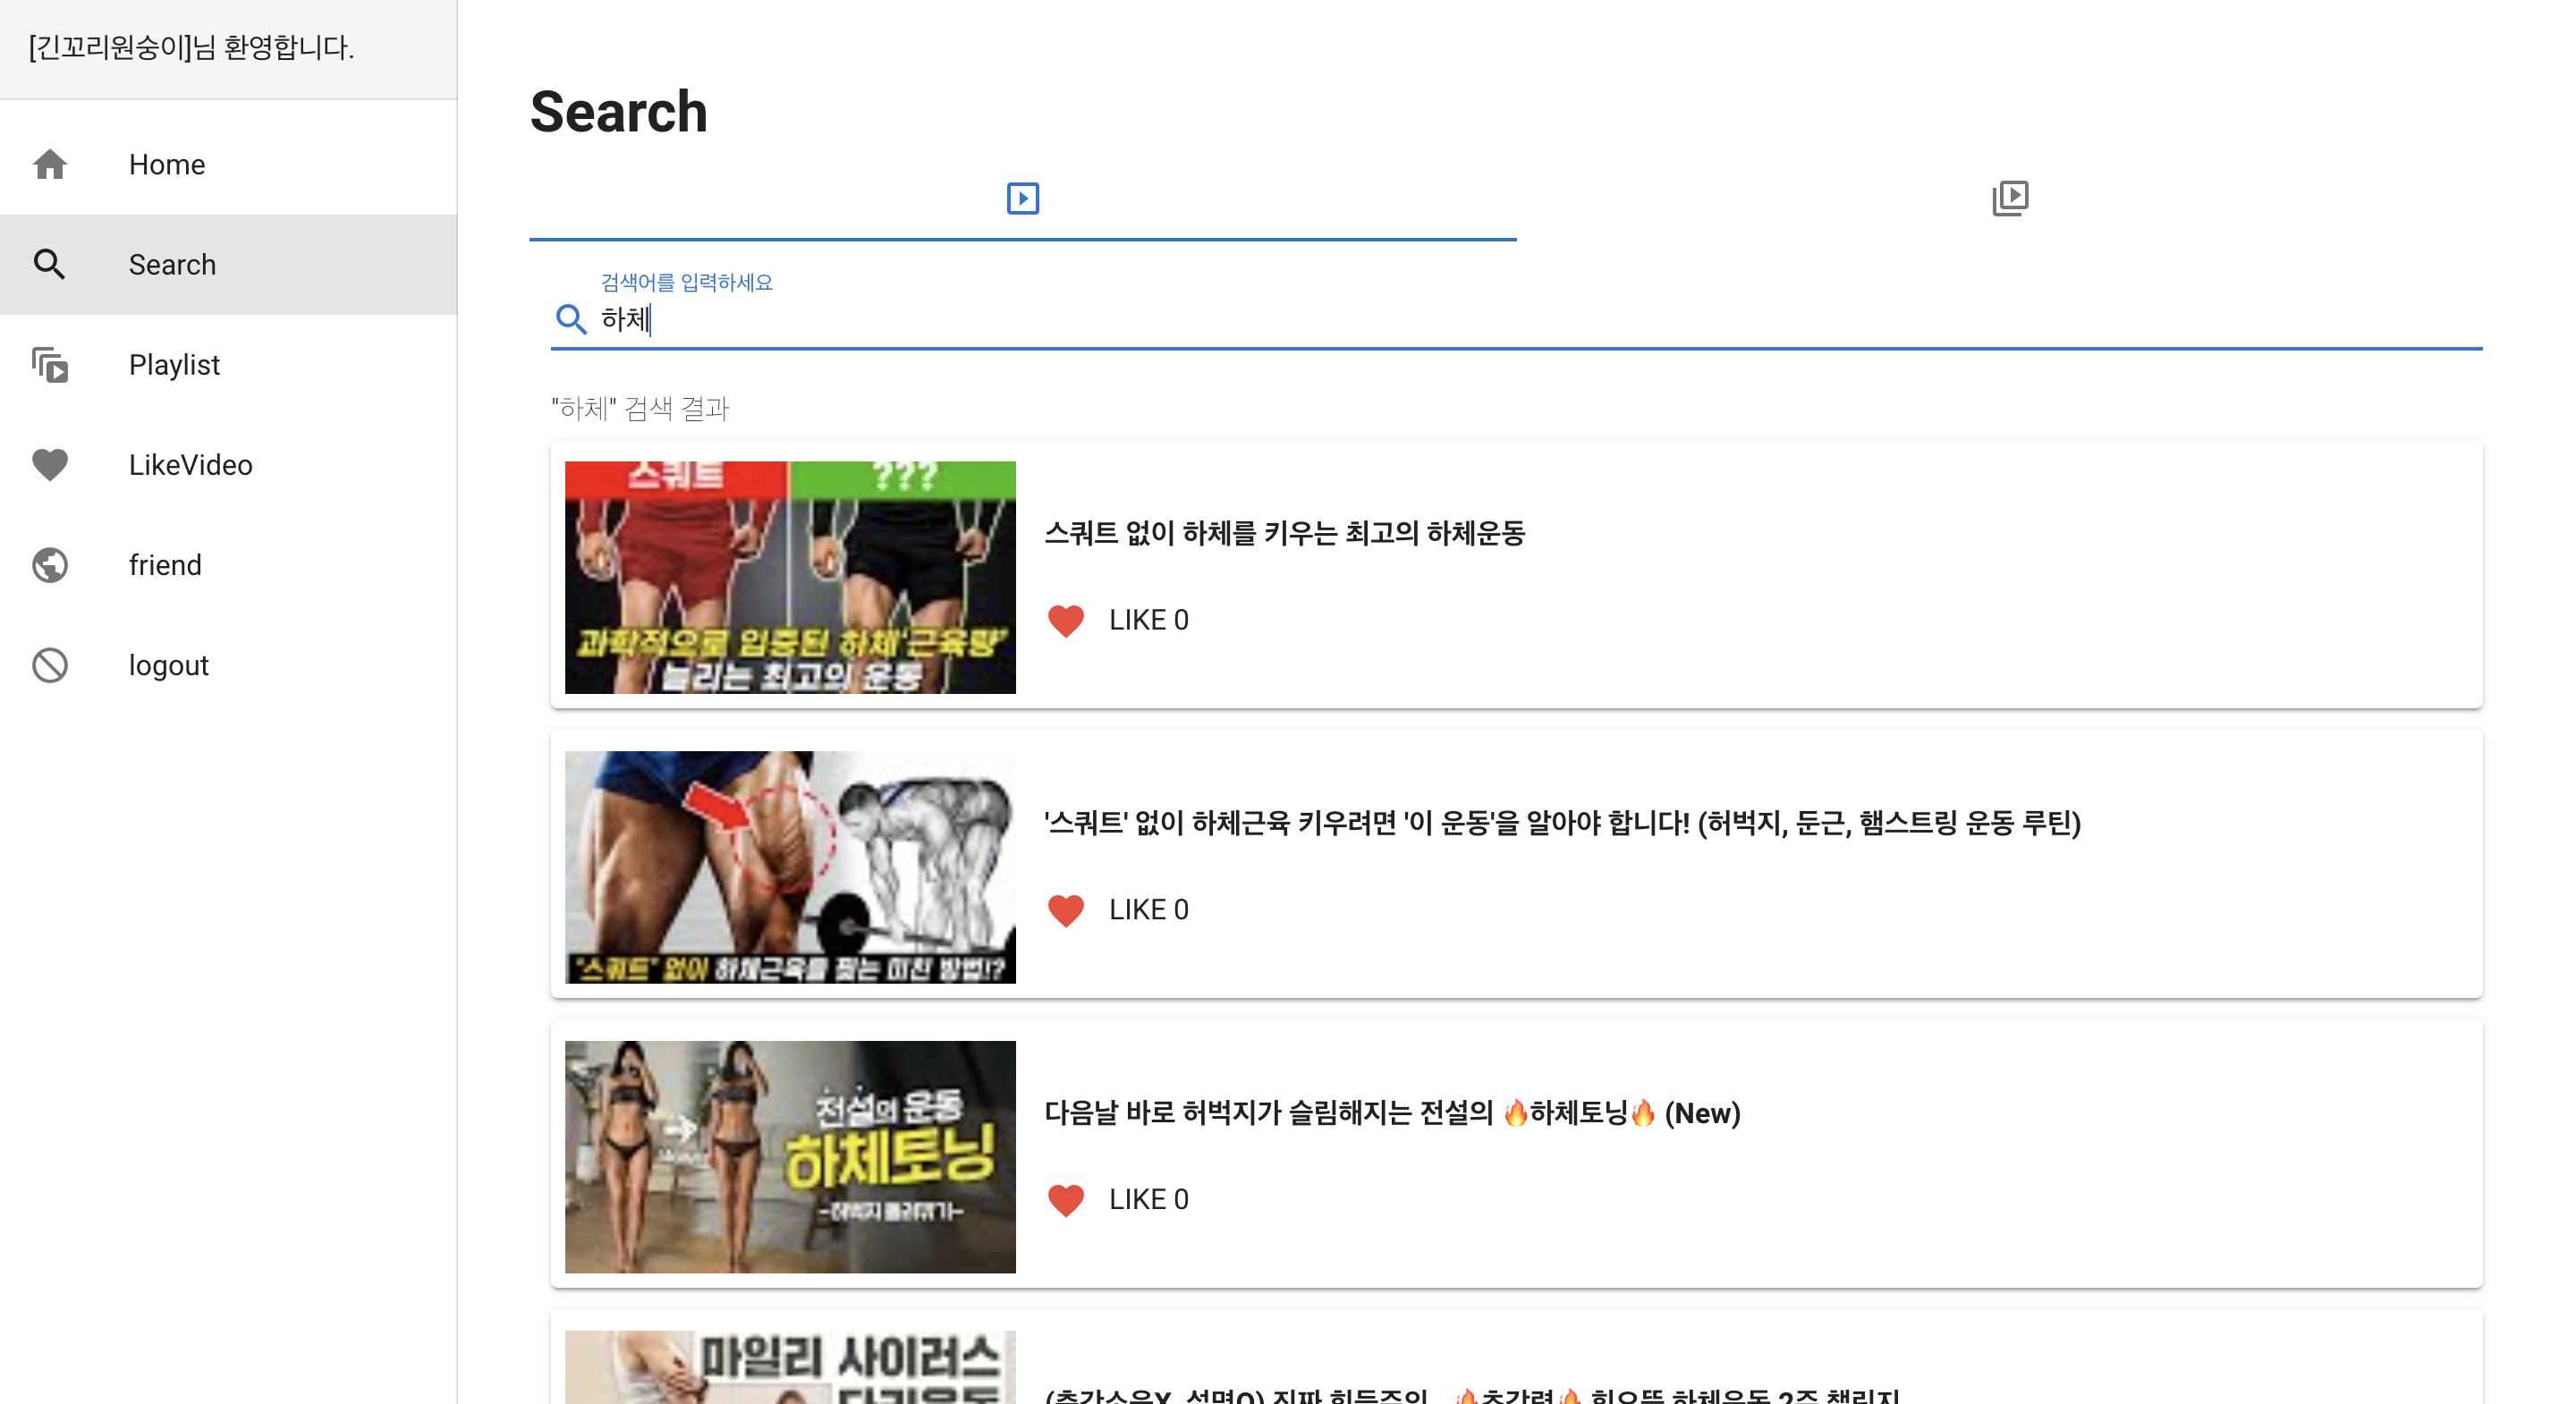Click the logout icon in the sidebar
This screenshot has width=2576, height=1404.
coord(49,664)
